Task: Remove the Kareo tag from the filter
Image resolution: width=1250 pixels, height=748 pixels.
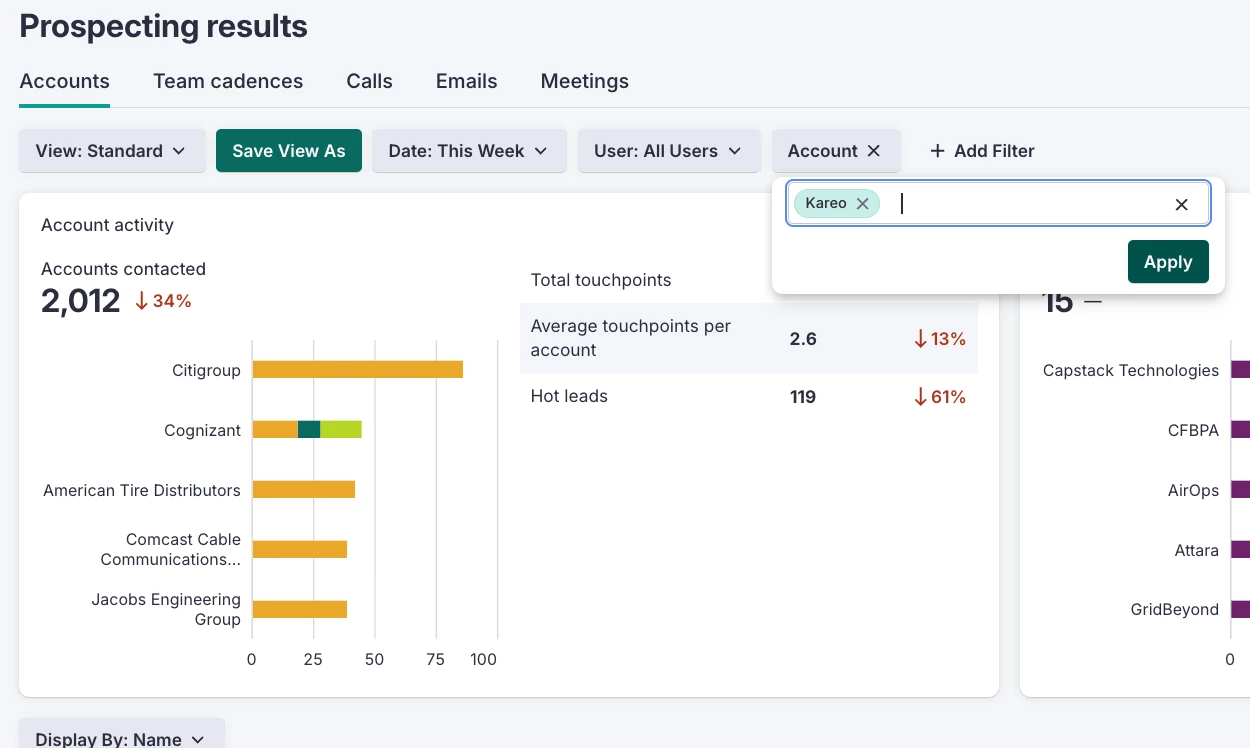Action: pos(862,204)
